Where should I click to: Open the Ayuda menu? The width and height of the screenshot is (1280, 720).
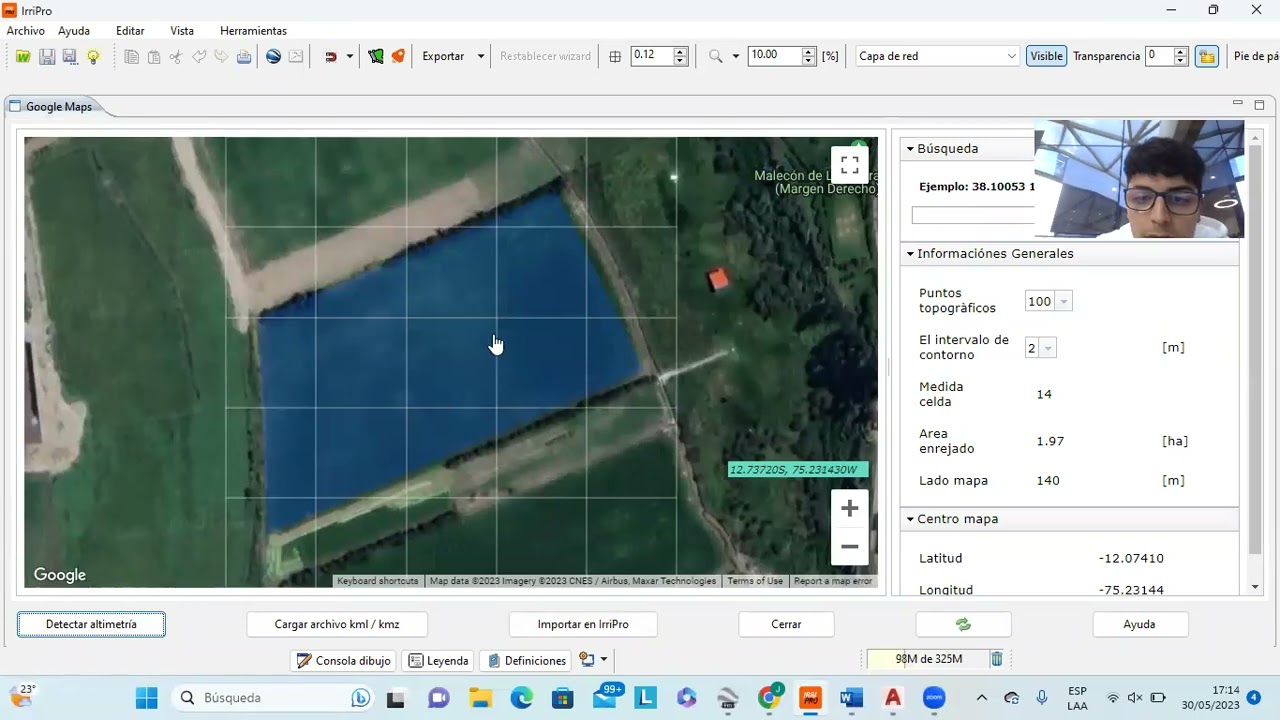pyautogui.click(x=74, y=31)
